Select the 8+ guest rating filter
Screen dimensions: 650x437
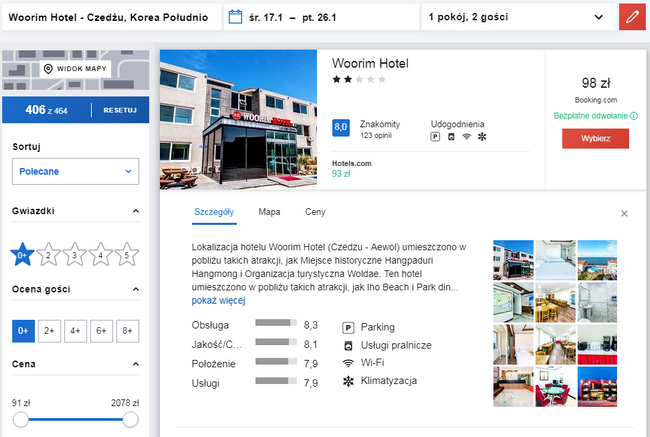click(x=128, y=331)
